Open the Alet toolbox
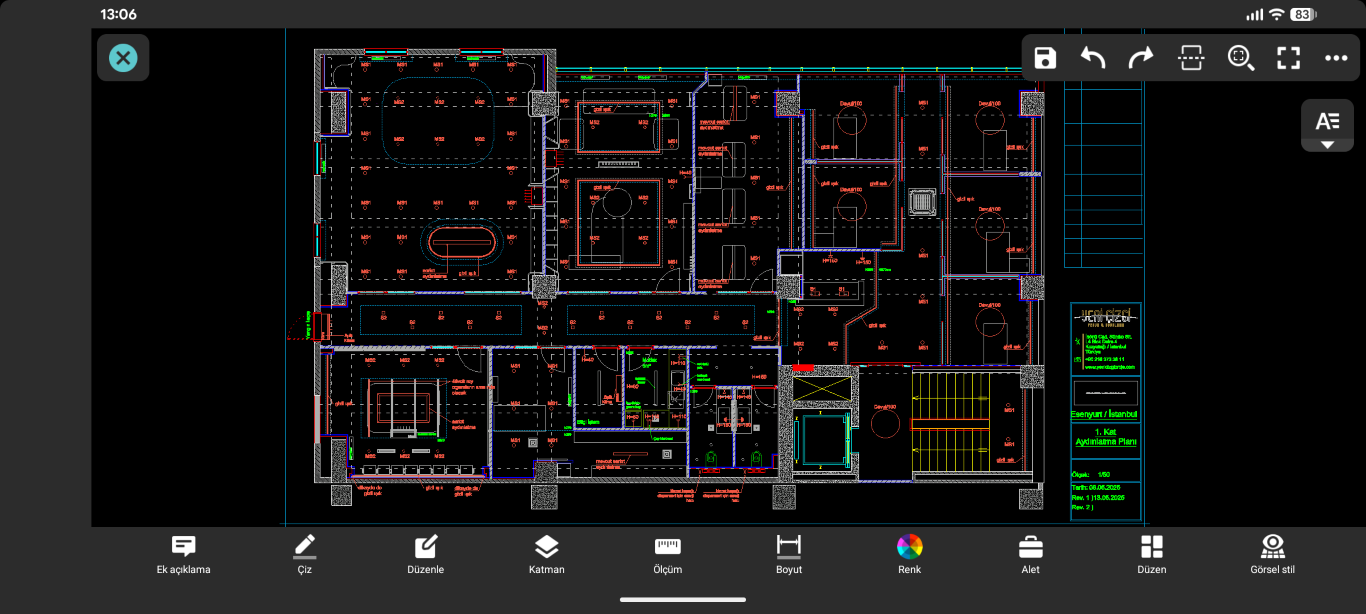The width and height of the screenshot is (1366, 614). click(1031, 555)
